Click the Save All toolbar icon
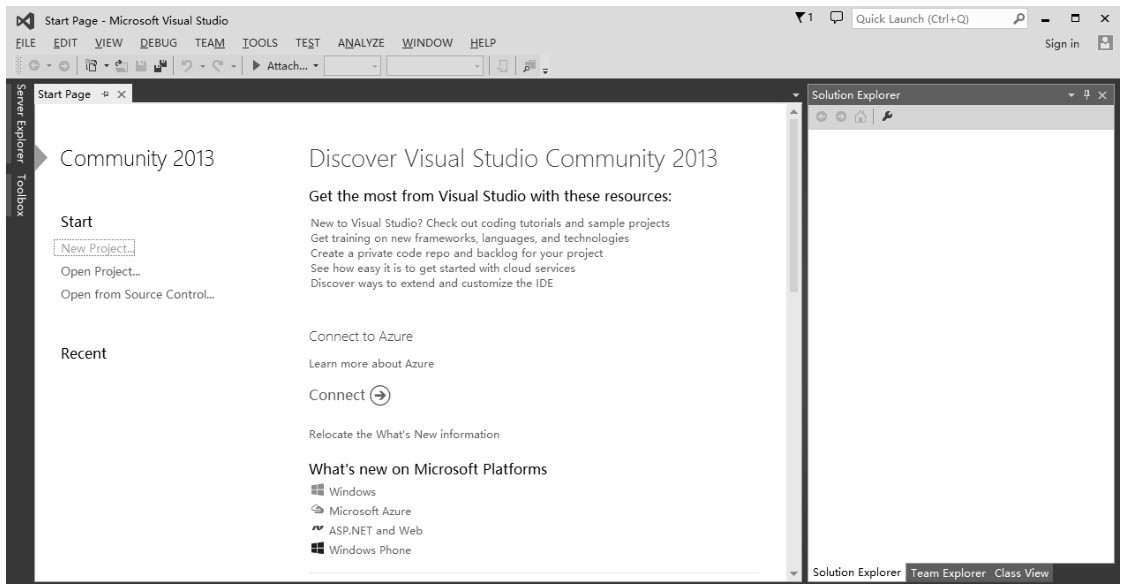This screenshot has width=1124, height=588. 161,66
